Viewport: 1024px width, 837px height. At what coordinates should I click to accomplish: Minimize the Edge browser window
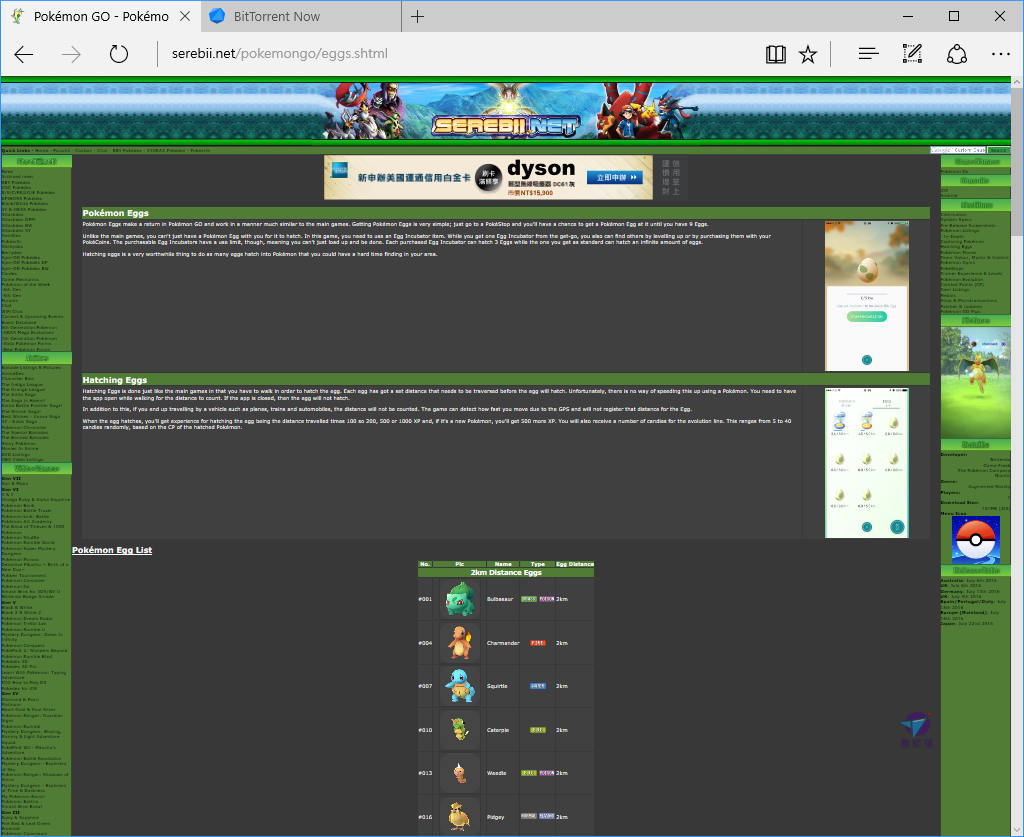coord(908,16)
